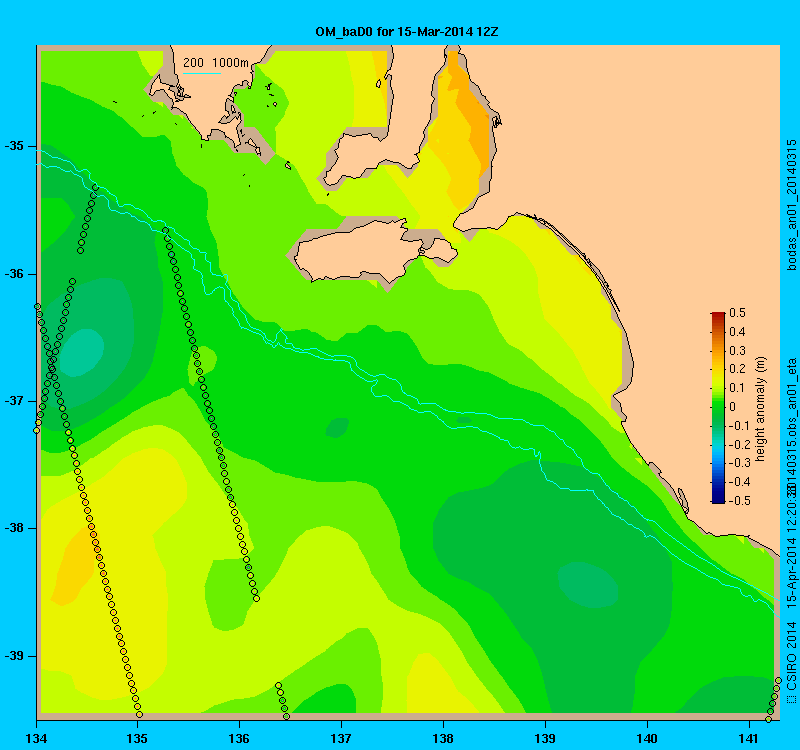Click the -0.1 colorbar tick label
The height and width of the screenshot is (750, 800).
pyautogui.click(x=740, y=426)
